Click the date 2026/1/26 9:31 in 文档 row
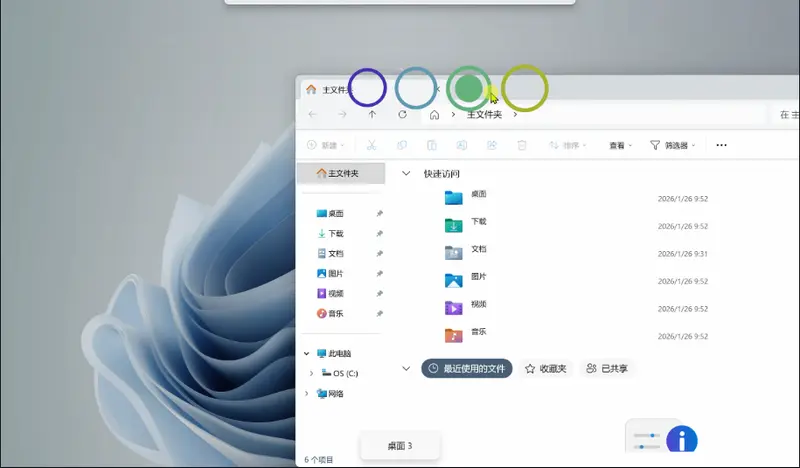Screen dimensions: 800x468 683,254
